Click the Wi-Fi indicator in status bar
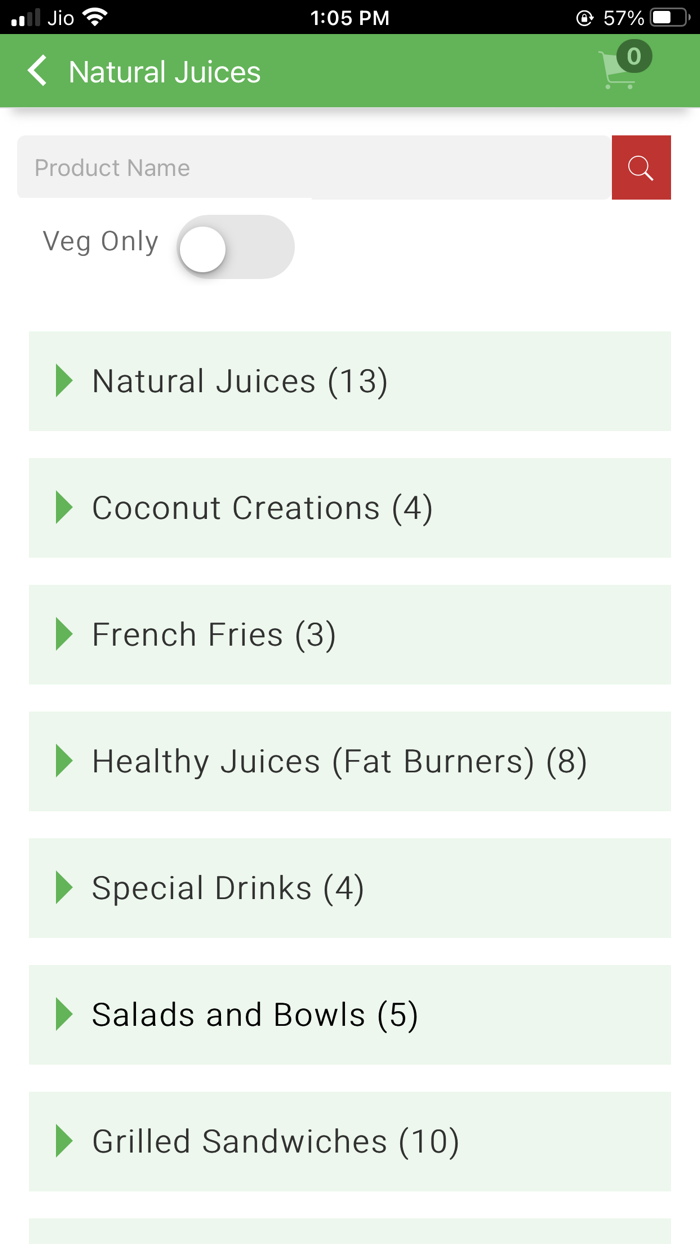Screen dimensions: 700x1244 (x=95, y=17)
